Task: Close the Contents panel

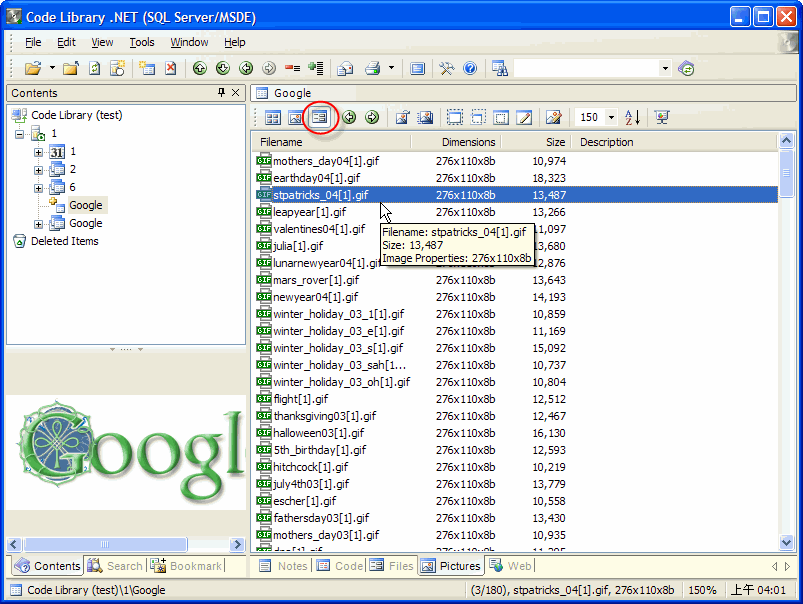Action: [x=236, y=92]
